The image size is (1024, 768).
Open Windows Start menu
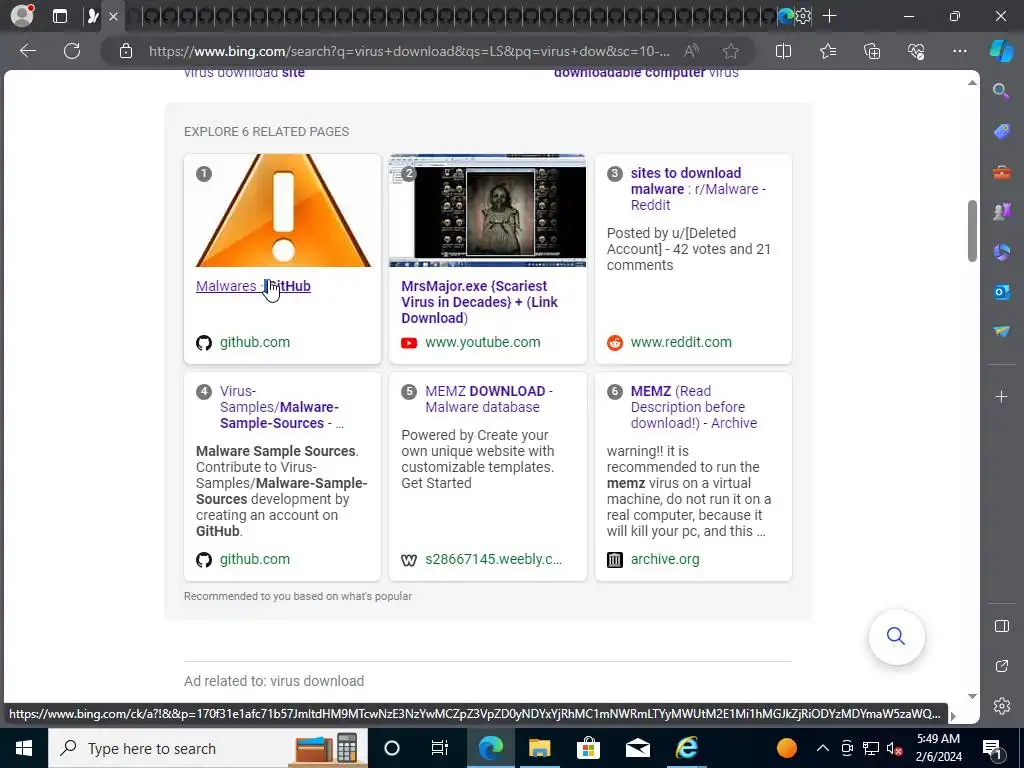(x=24, y=748)
